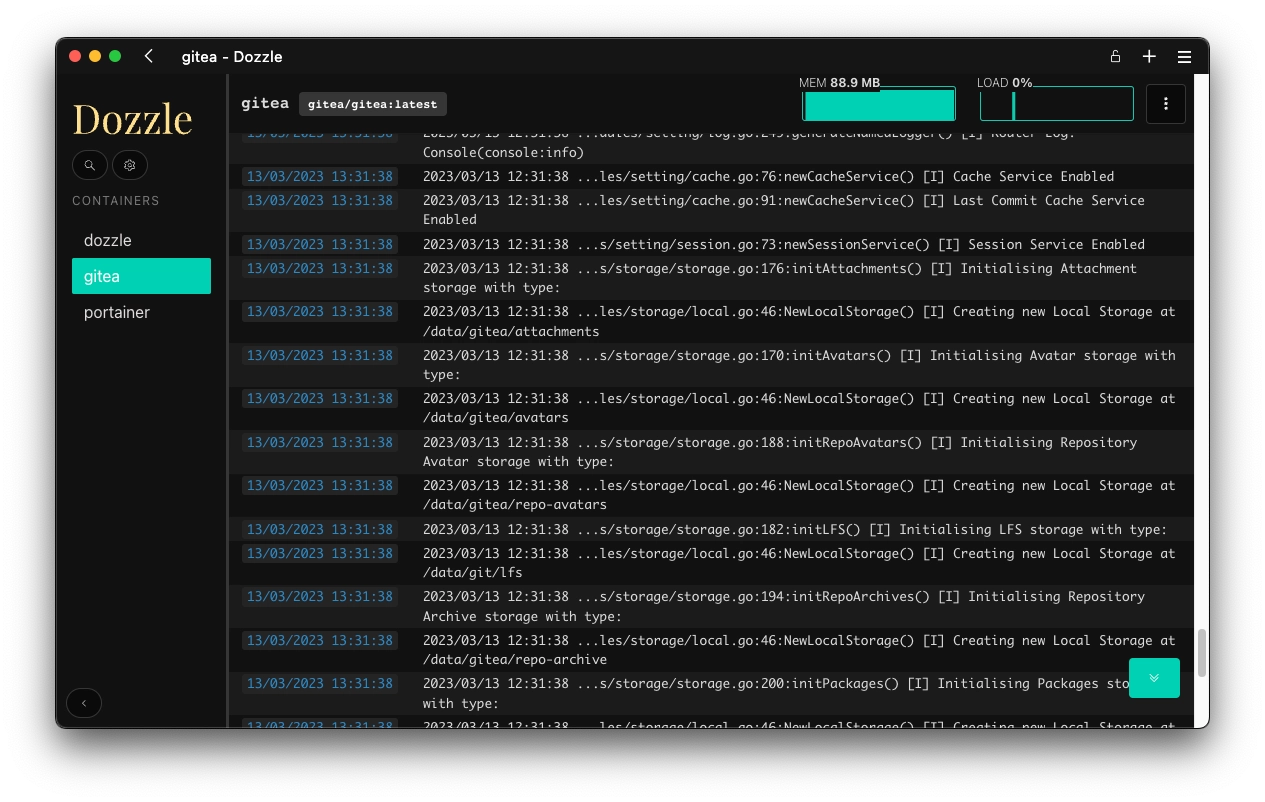Viewport: 1265px width, 802px height.
Task: Open the container actions three-dot menu
Action: pos(1166,104)
